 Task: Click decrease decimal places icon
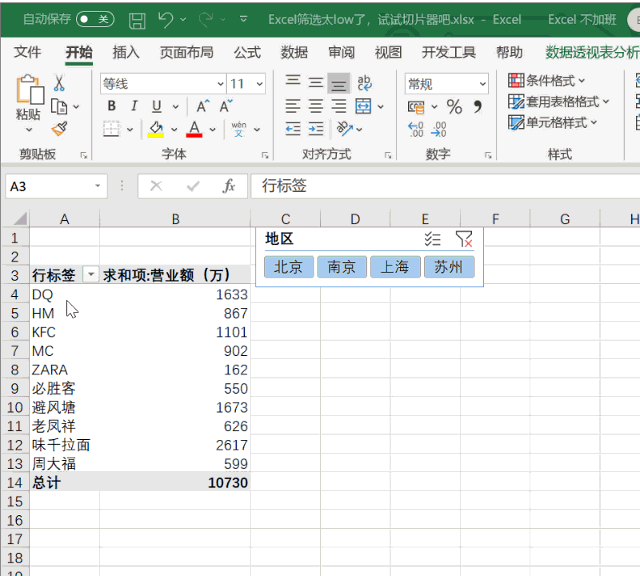point(439,129)
